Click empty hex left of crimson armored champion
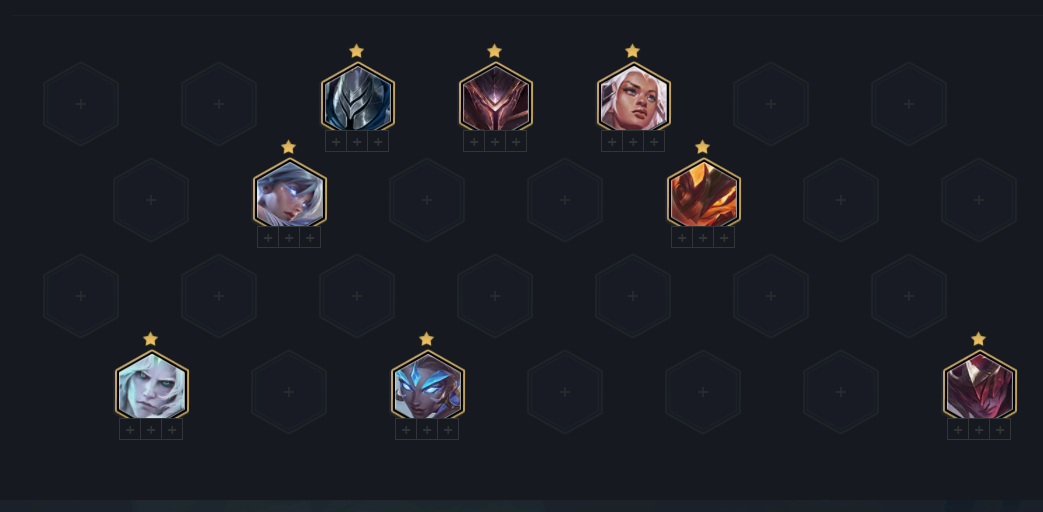Viewport: 1043px width, 512px height. [x=841, y=392]
